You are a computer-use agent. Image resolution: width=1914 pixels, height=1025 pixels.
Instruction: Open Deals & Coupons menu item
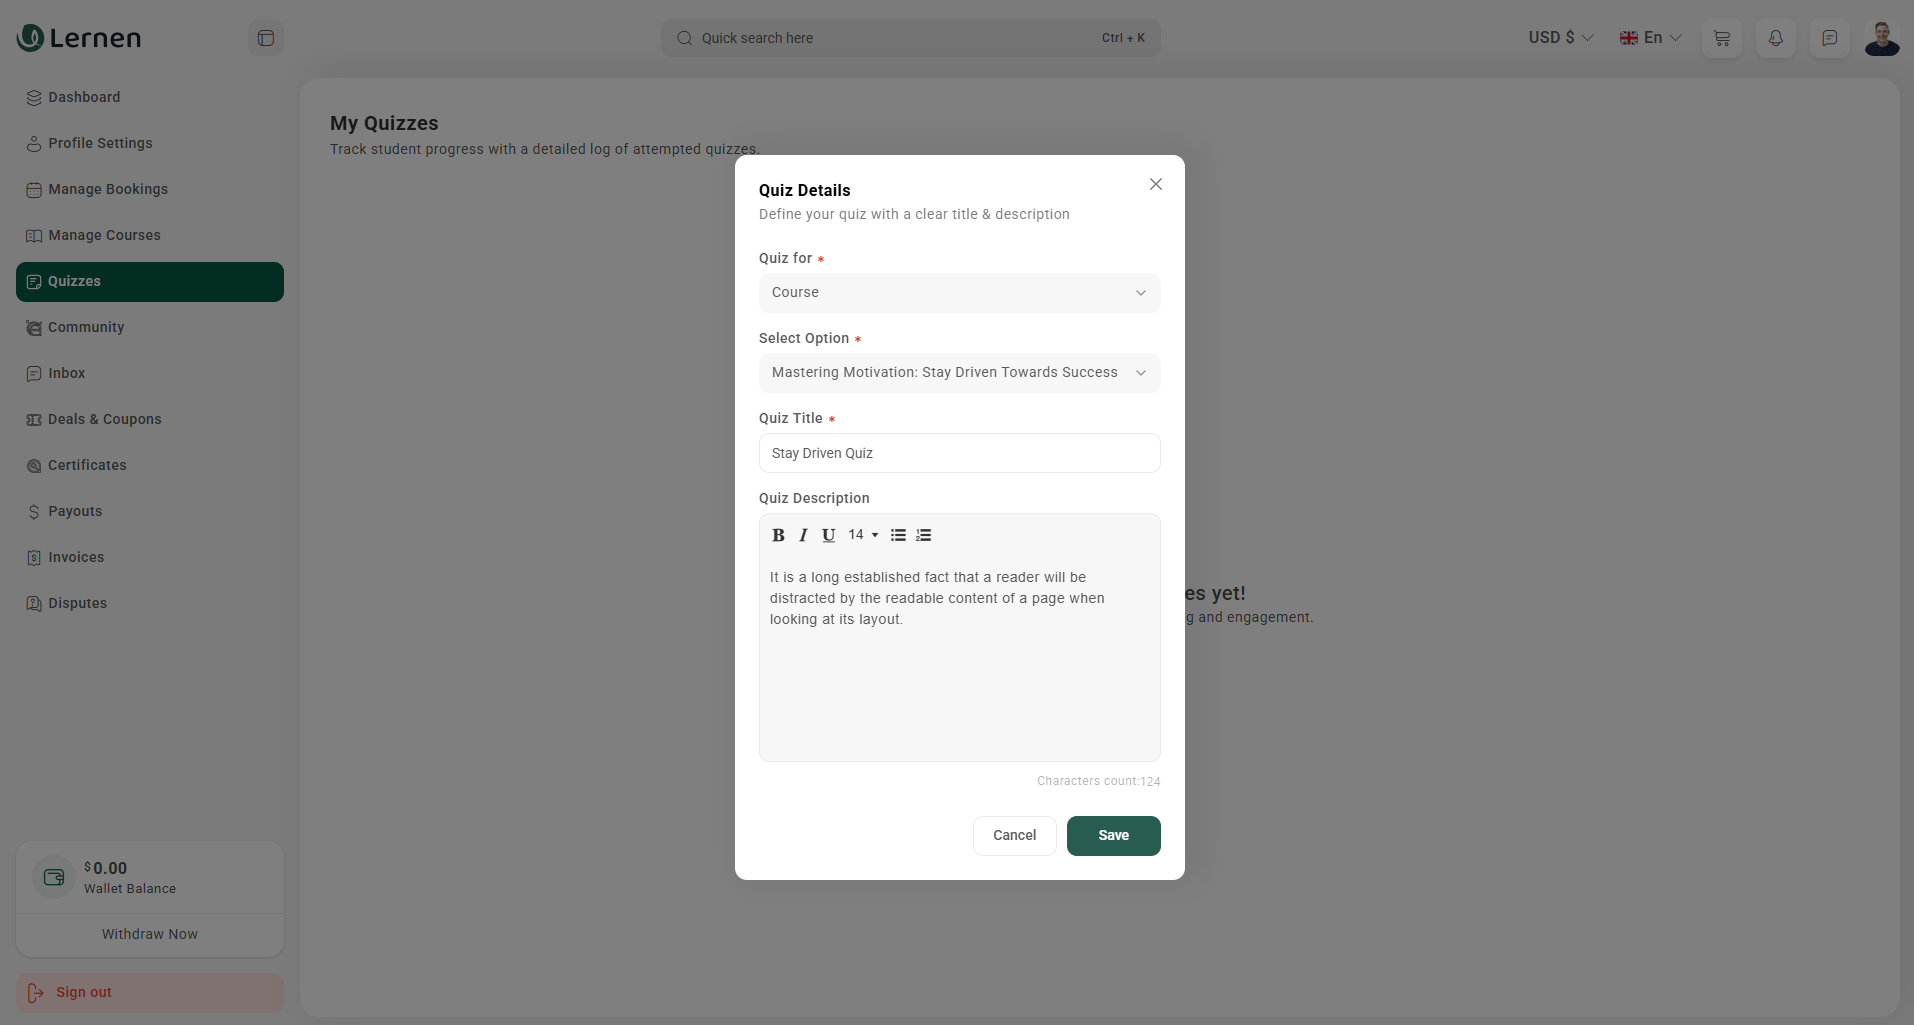tap(104, 419)
